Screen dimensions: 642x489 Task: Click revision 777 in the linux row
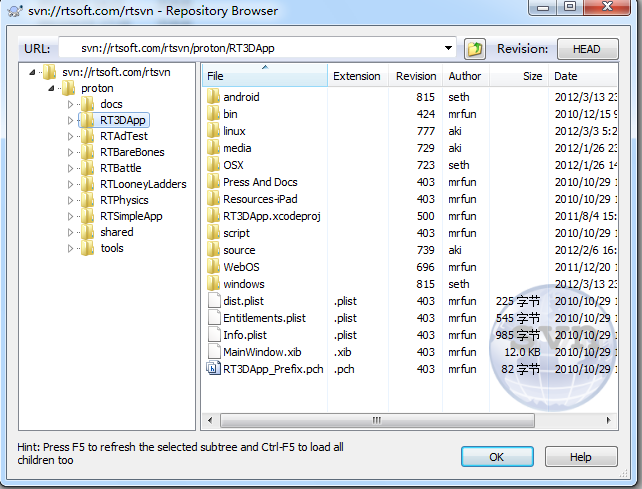pos(425,131)
